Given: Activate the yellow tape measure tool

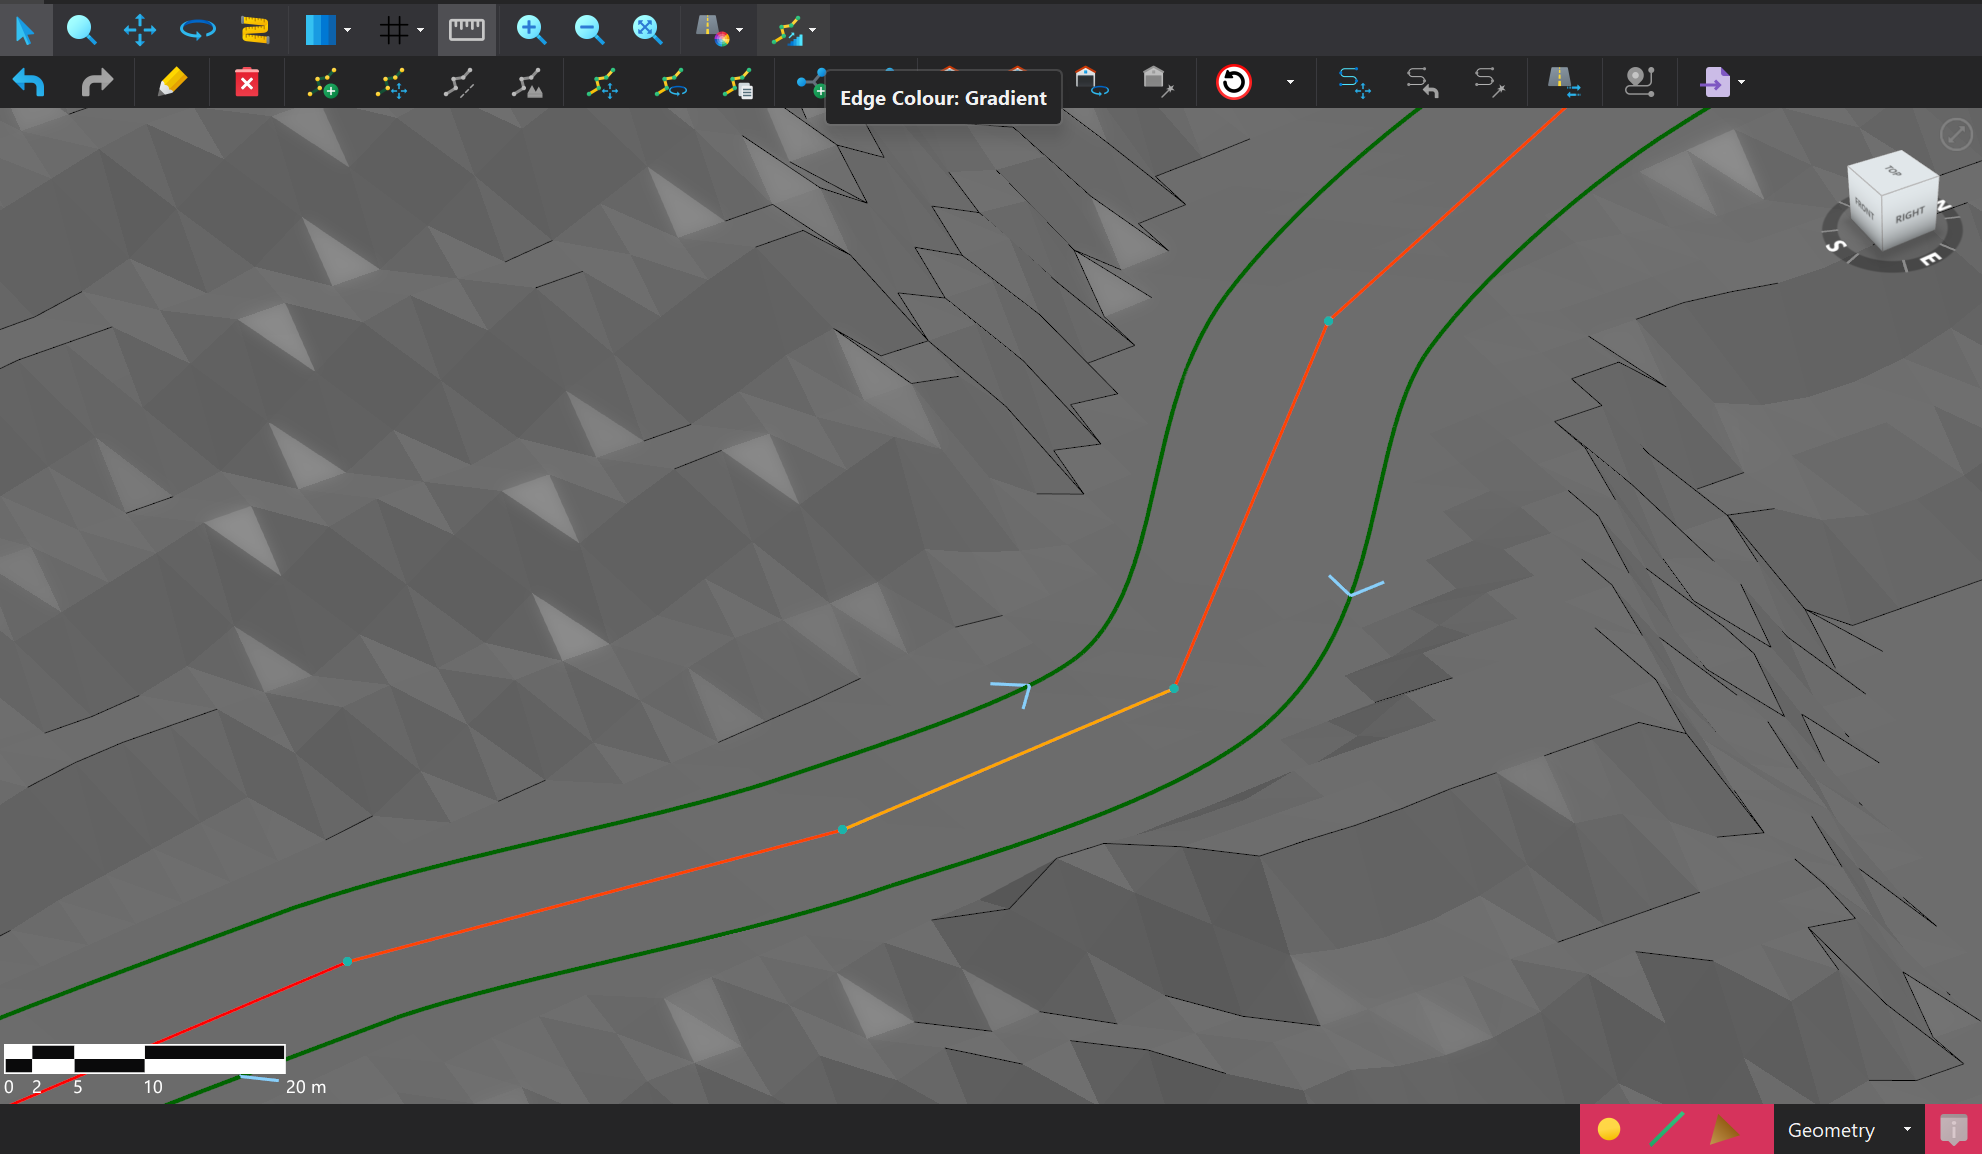Looking at the screenshot, I should coord(255,30).
